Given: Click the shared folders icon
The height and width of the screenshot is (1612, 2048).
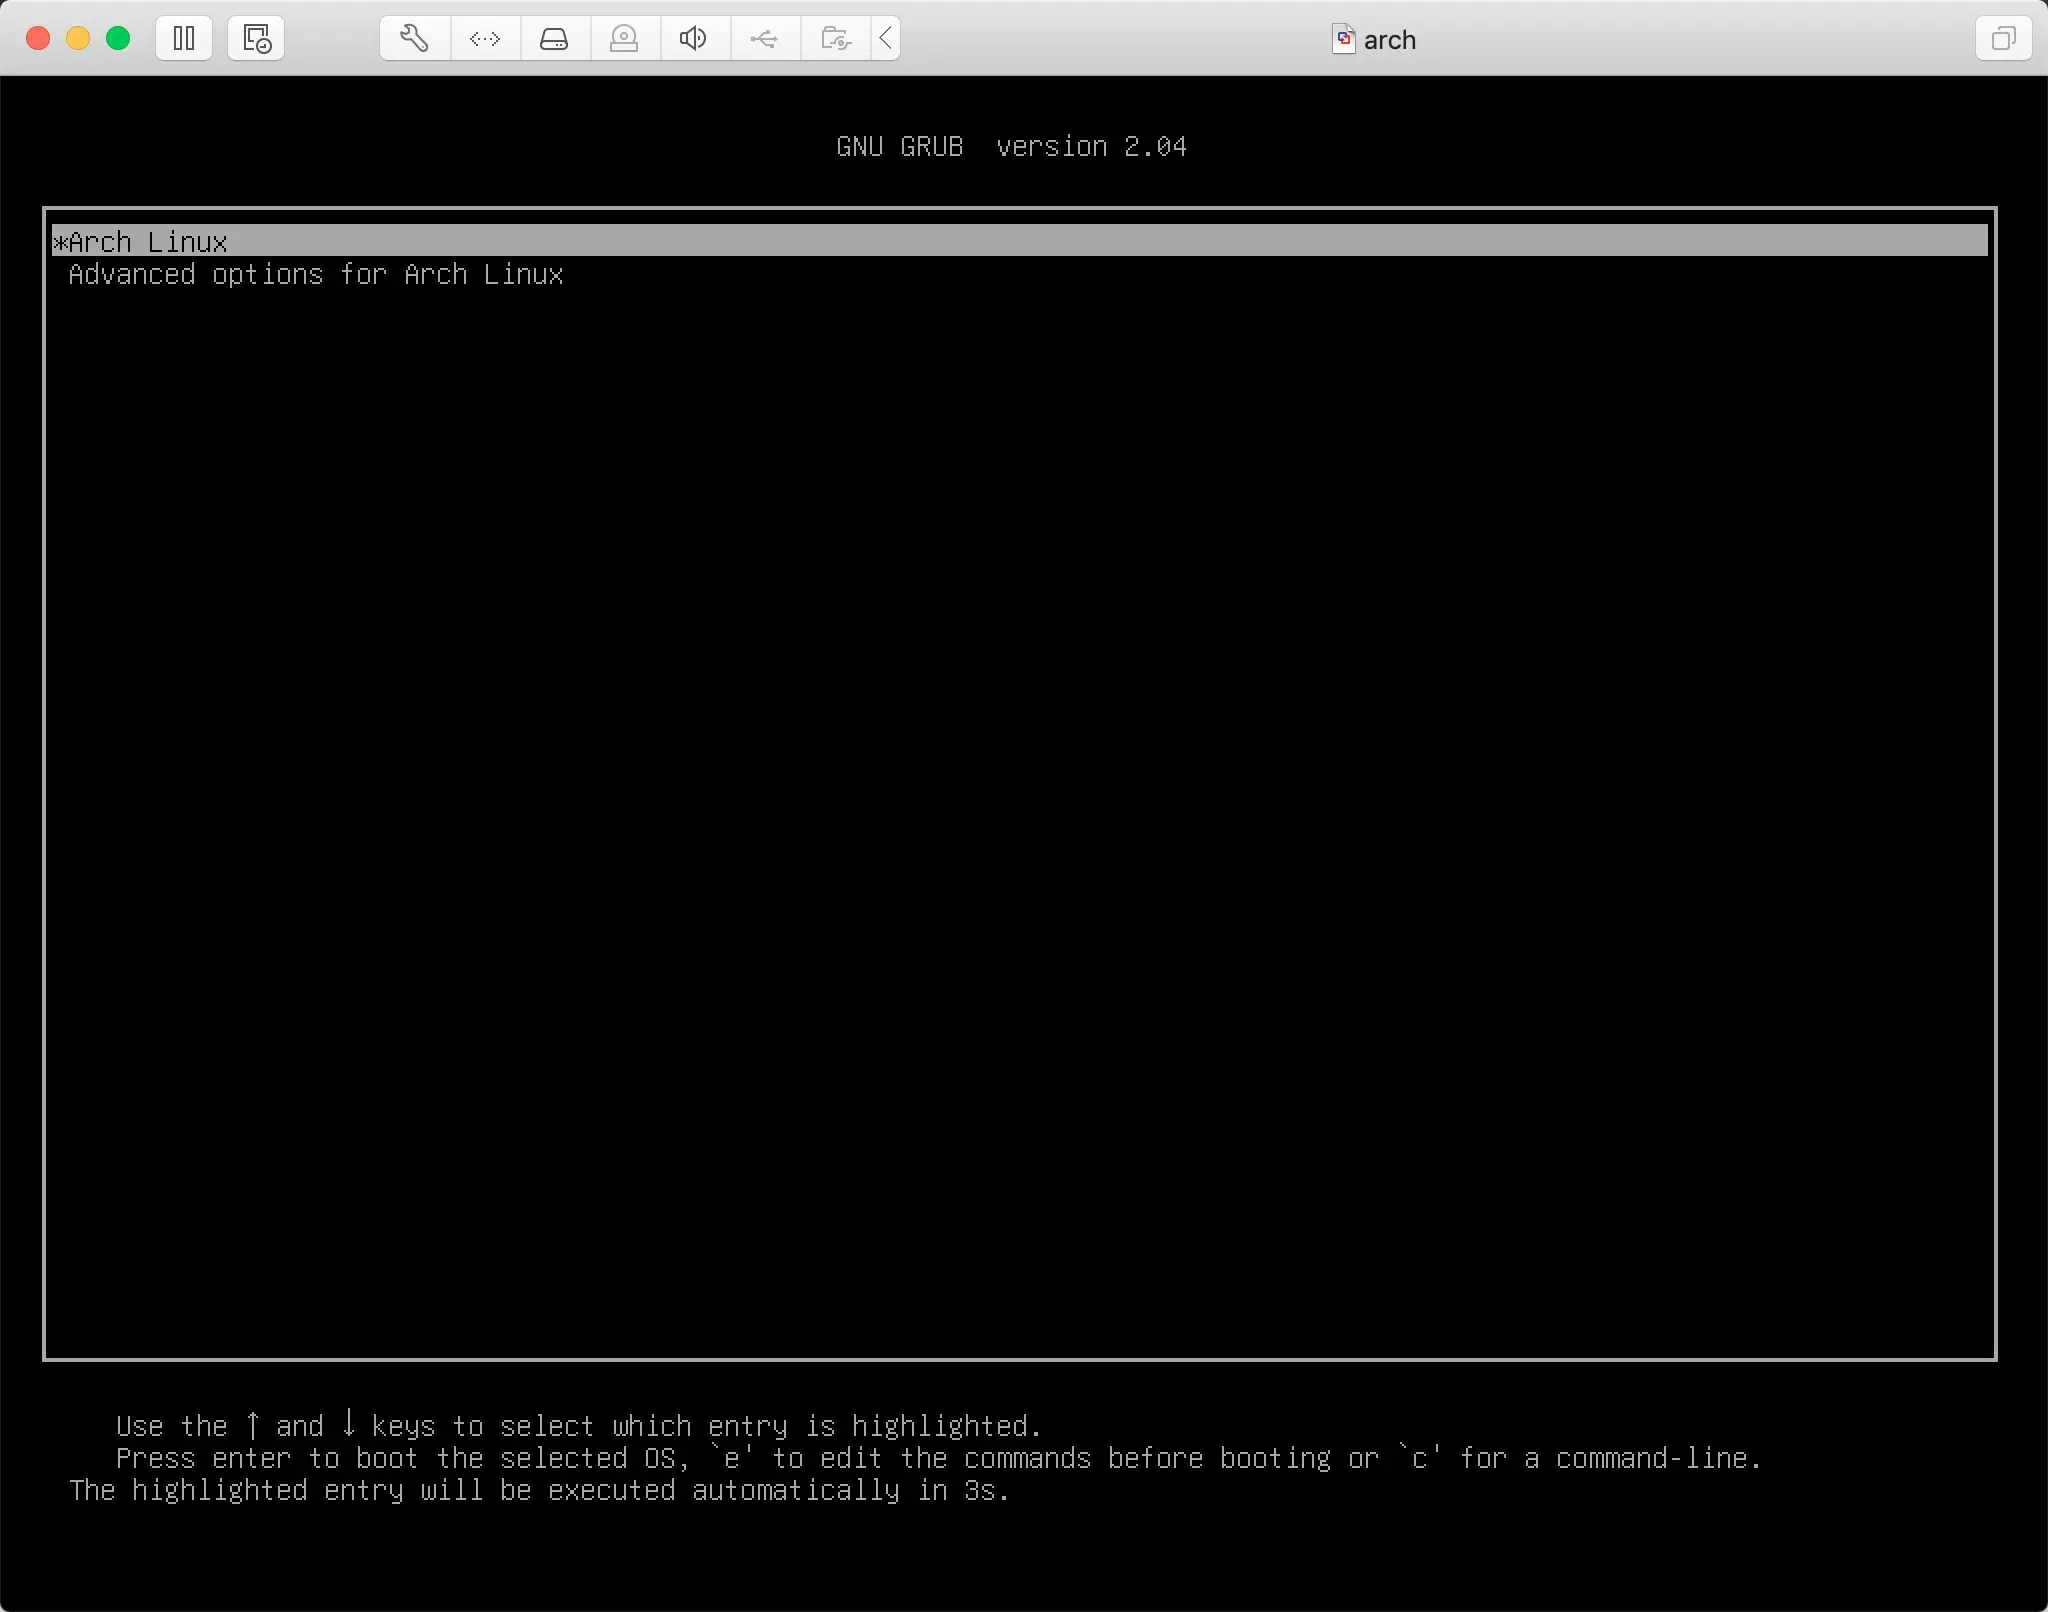Looking at the screenshot, I should pyautogui.click(x=835, y=39).
